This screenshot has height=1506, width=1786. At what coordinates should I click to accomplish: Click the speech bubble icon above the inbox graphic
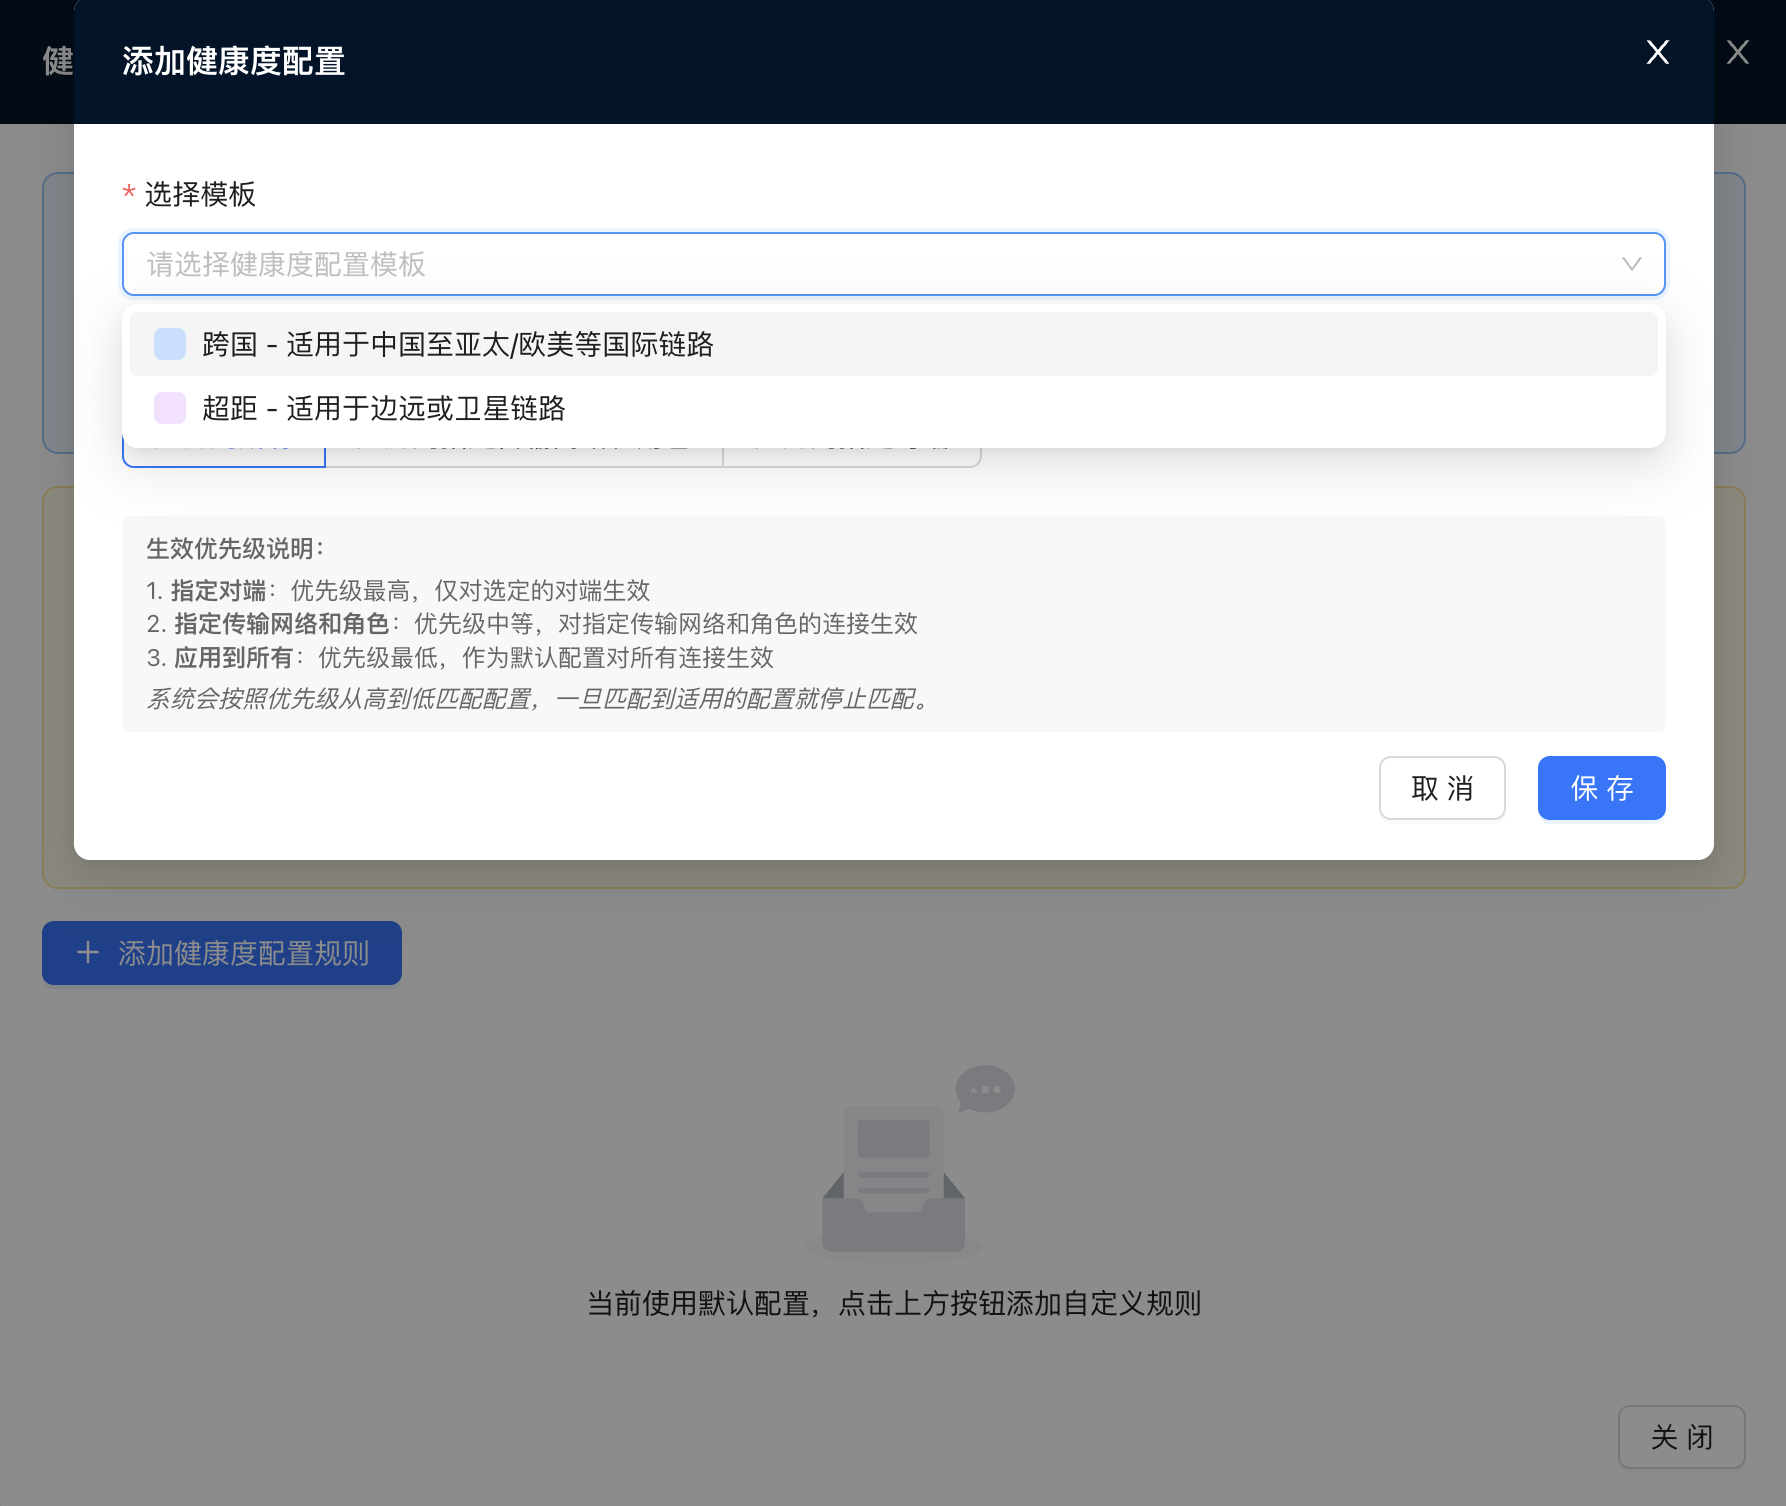point(984,1089)
